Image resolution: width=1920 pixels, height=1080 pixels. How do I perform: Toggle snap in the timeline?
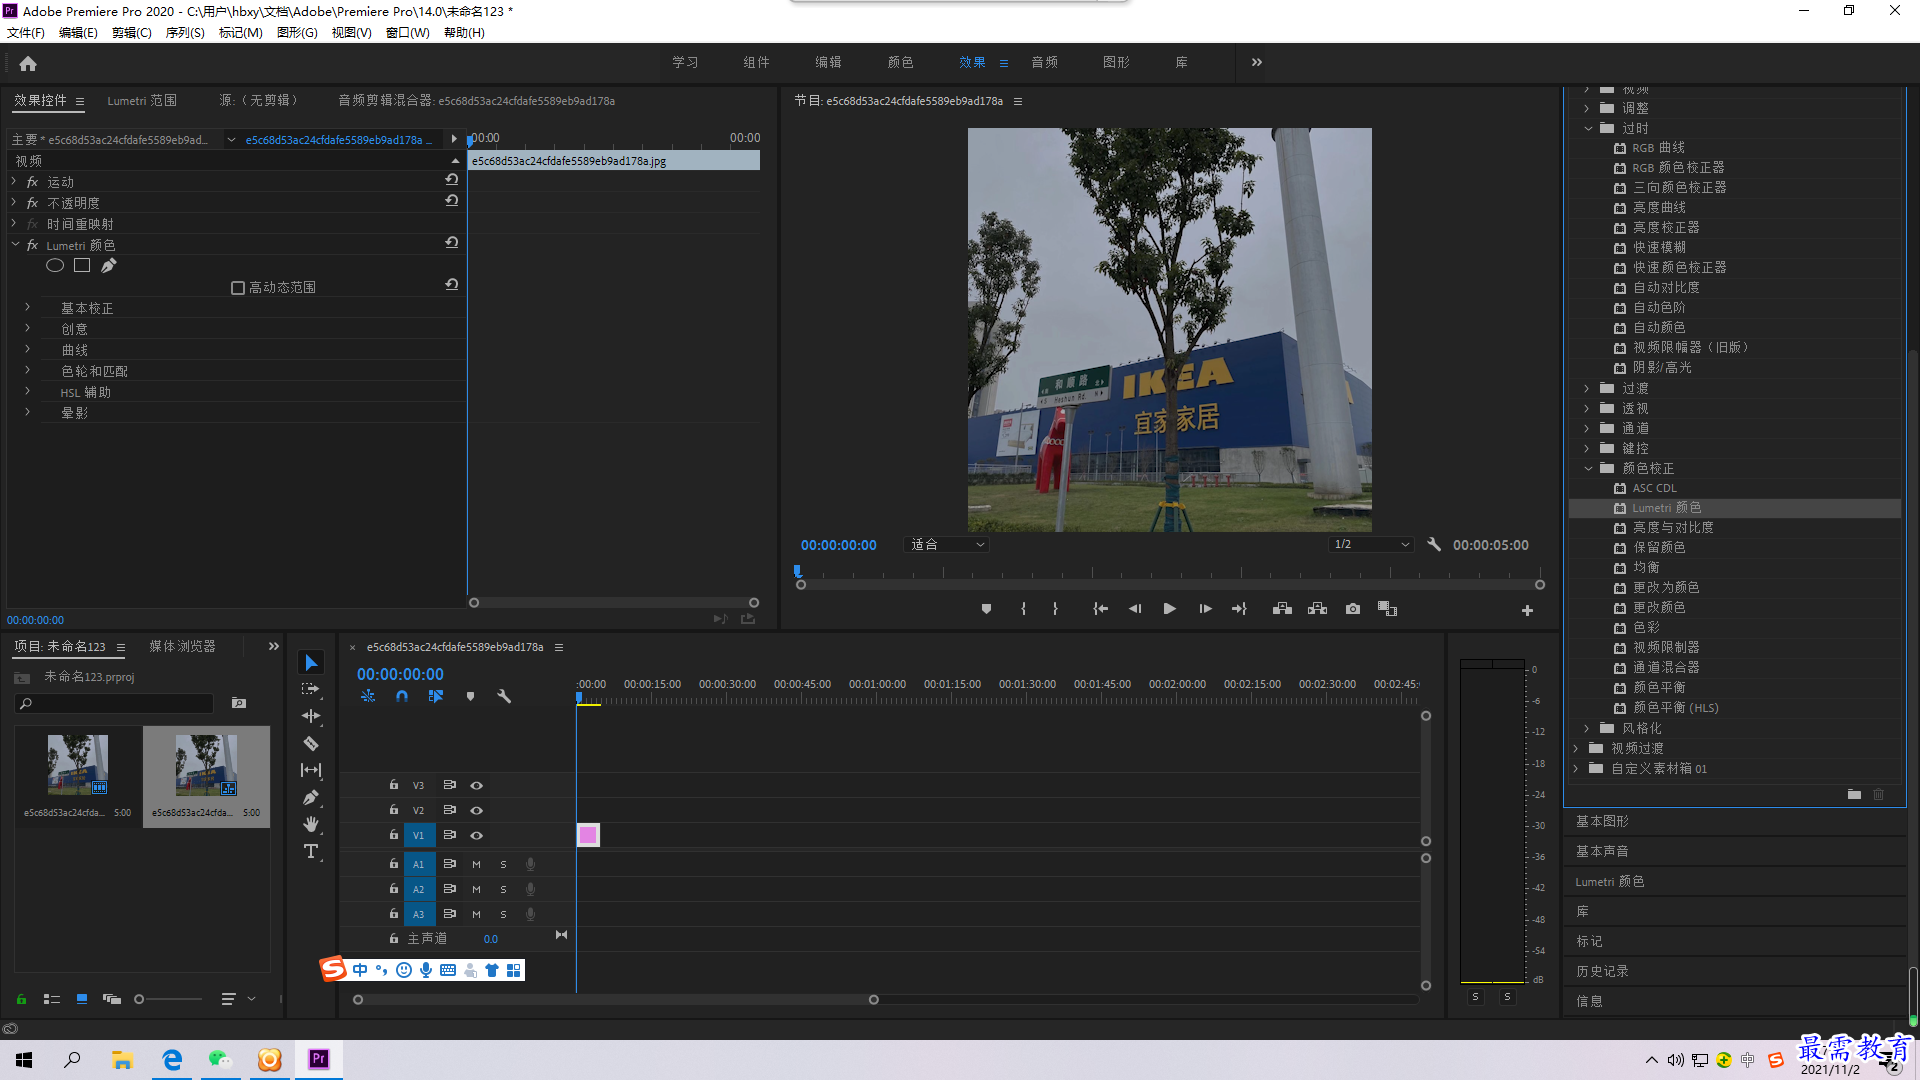[402, 696]
